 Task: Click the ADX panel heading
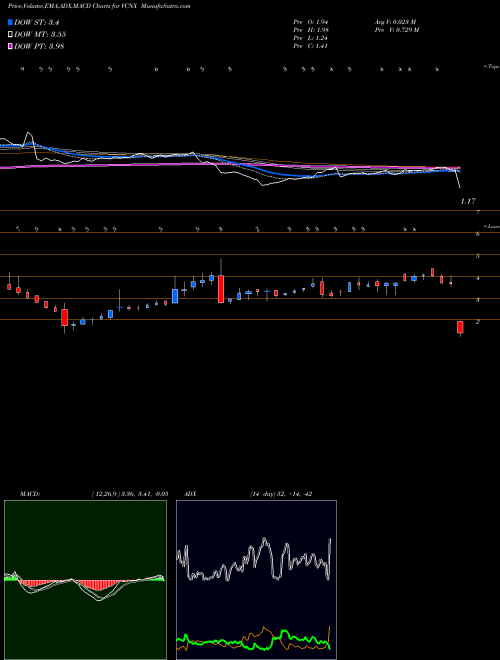pos(190,494)
